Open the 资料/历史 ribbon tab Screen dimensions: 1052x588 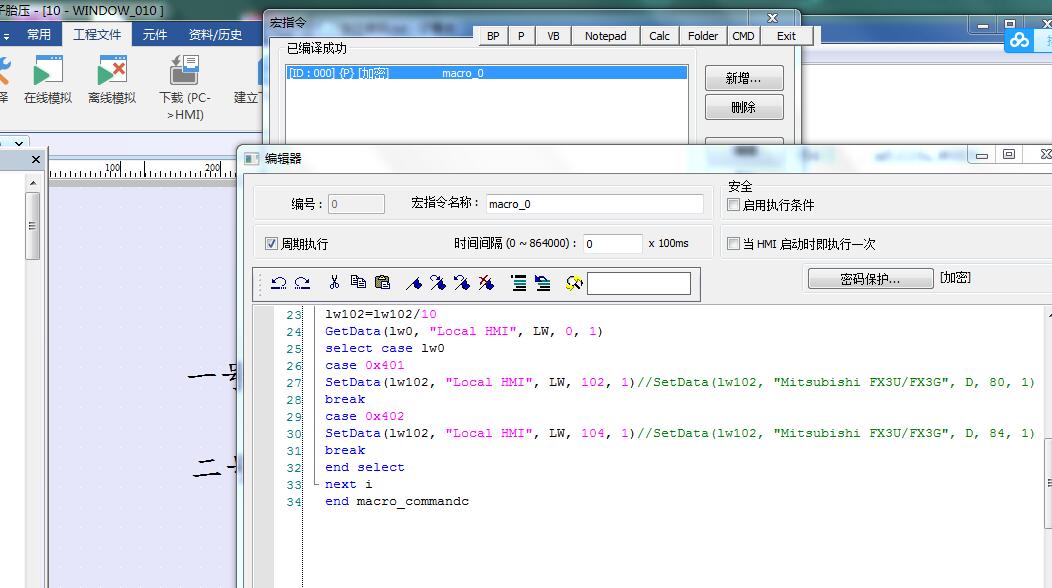point(215,34)
